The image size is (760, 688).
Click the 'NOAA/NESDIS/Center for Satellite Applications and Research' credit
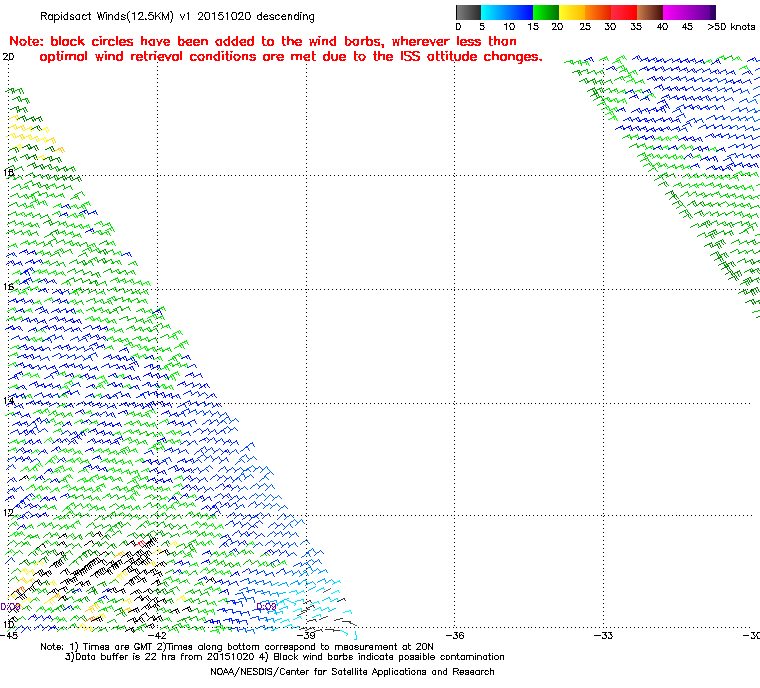352,672
